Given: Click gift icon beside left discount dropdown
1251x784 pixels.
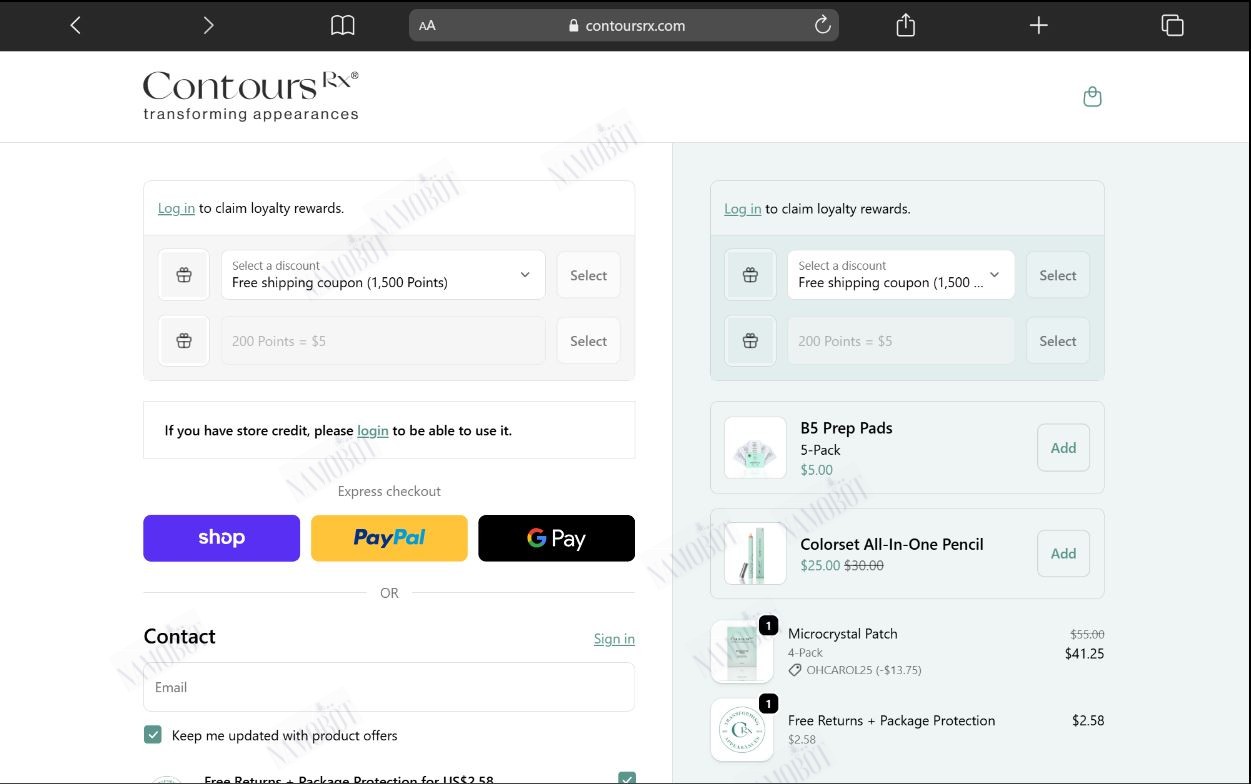Looking at the screenshot, I should tap(184, 275).
